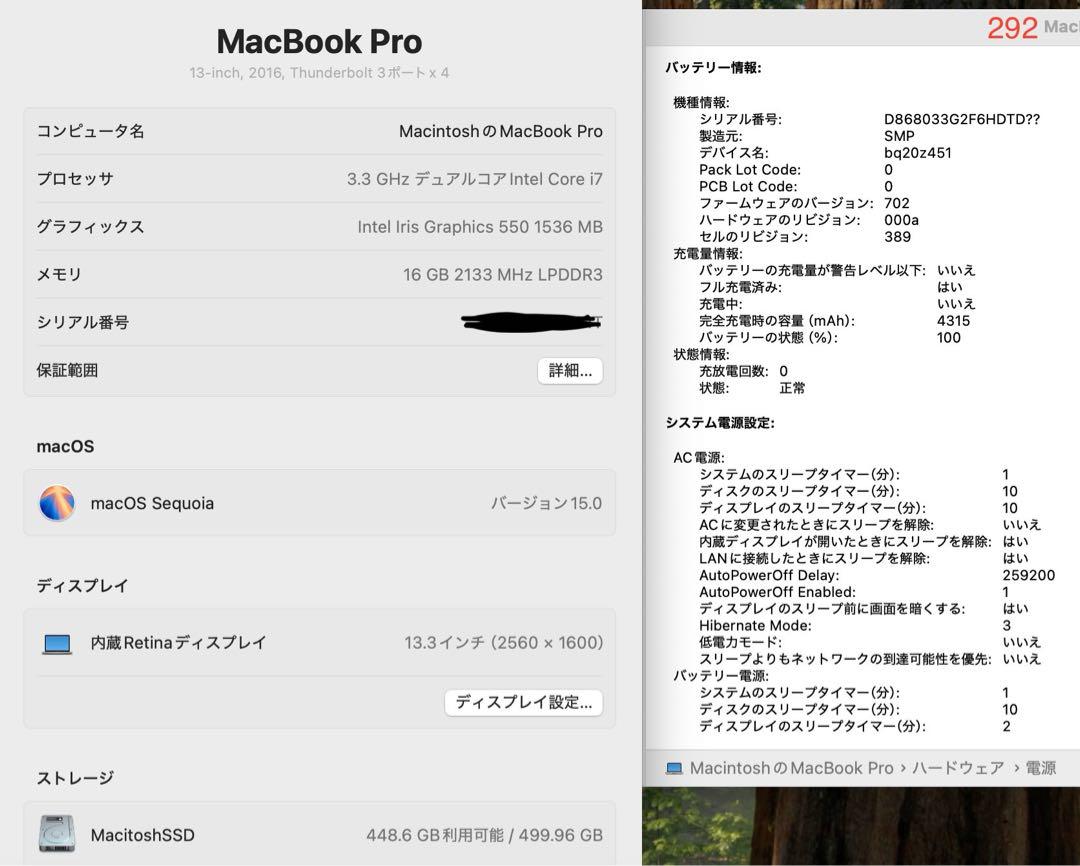
Task: Click the バージョン 15.0 text
Action: [546, 504]
